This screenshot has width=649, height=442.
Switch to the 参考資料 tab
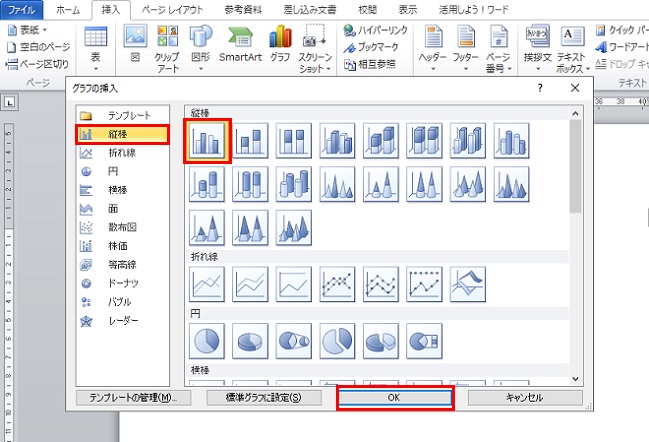pos(243,10)
